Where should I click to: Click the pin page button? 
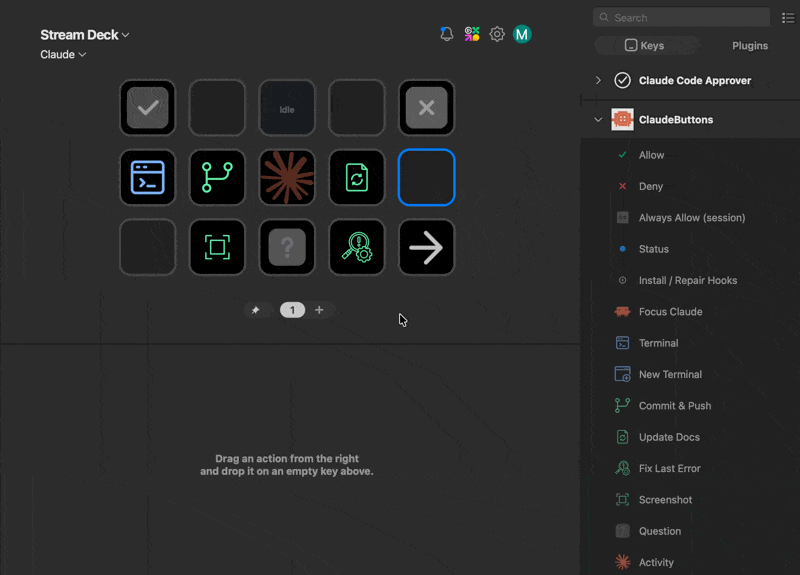coord(256,310)
